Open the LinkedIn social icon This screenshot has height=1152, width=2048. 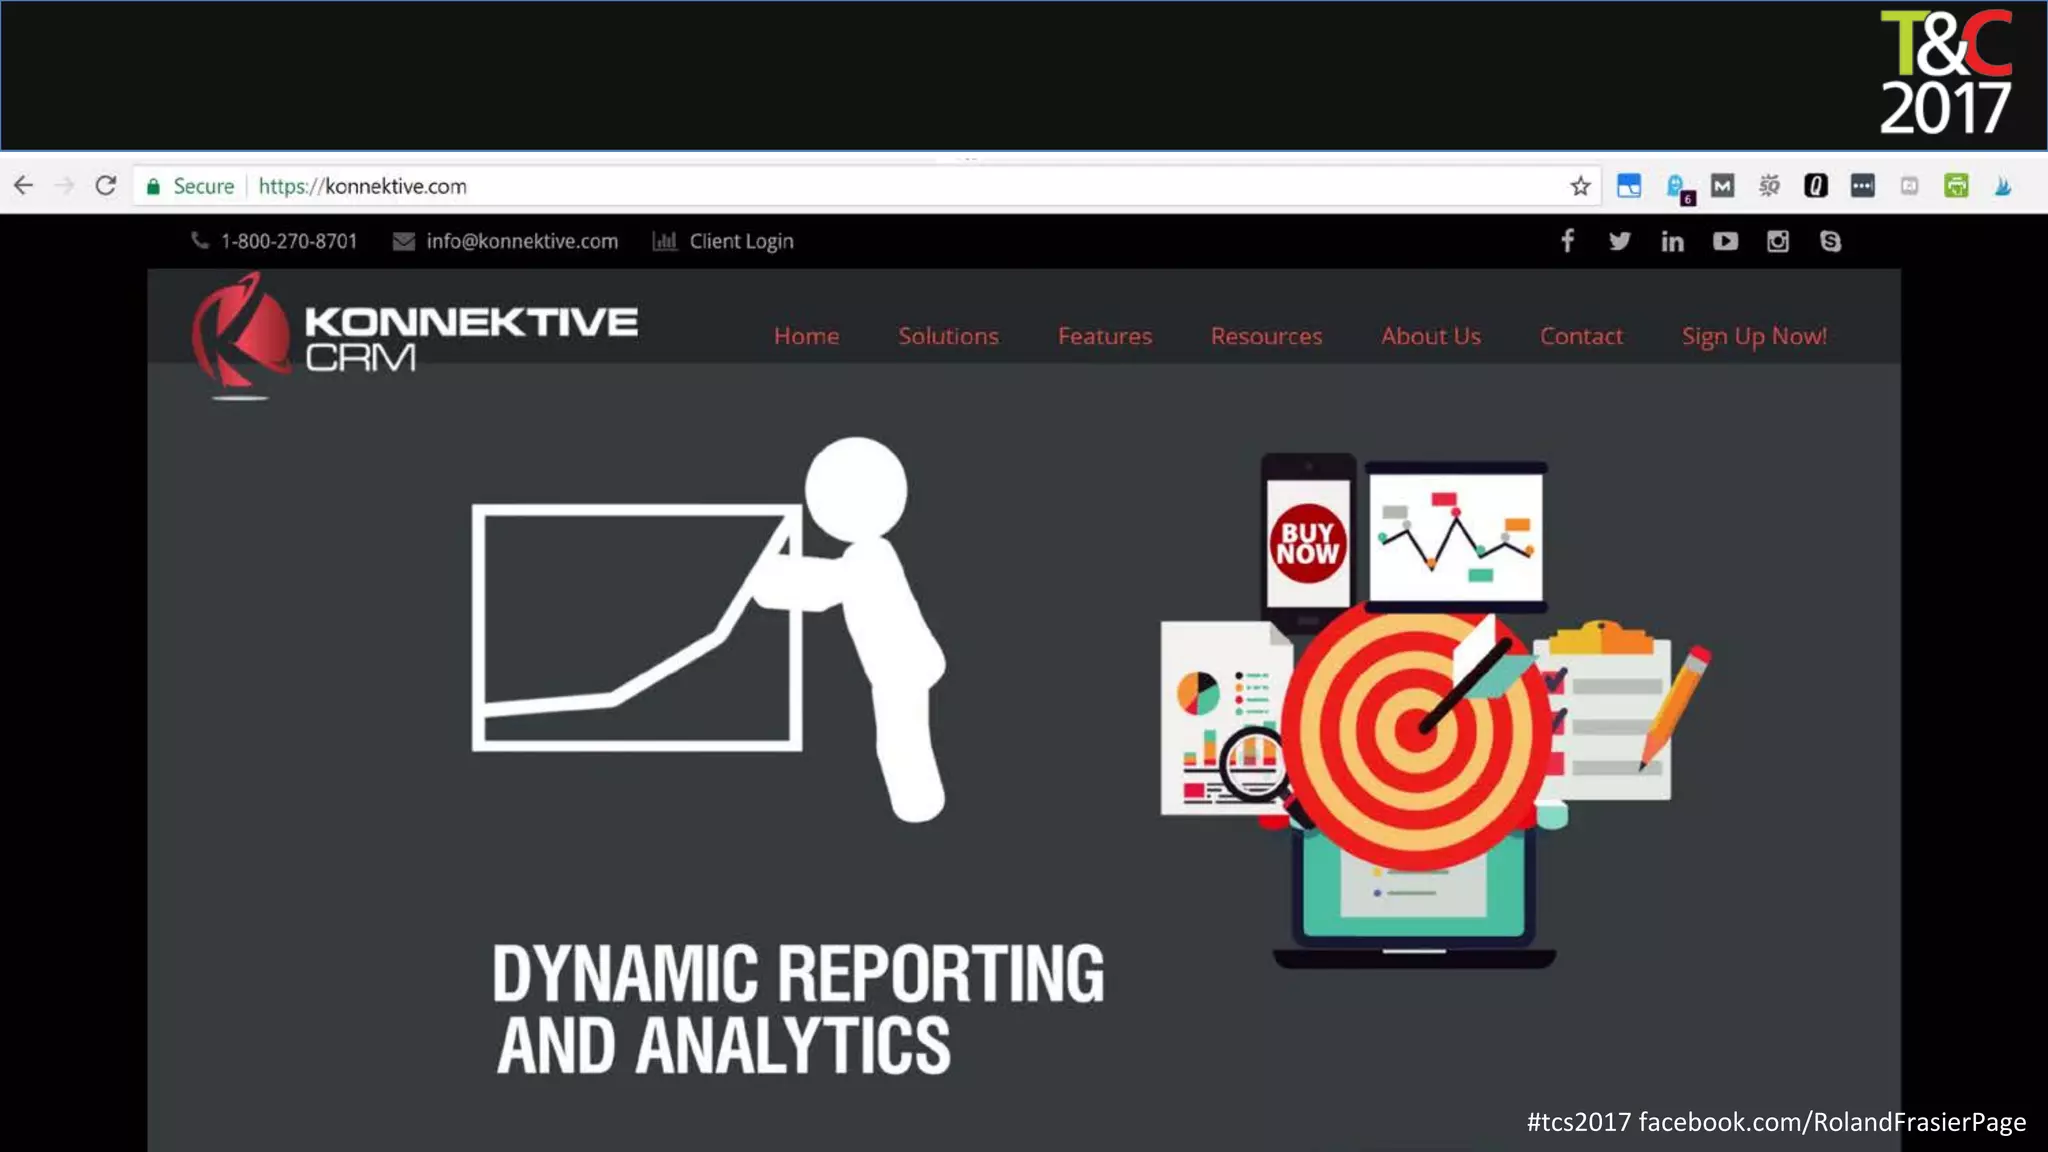pyautogui.click(x=1672, y=241)
